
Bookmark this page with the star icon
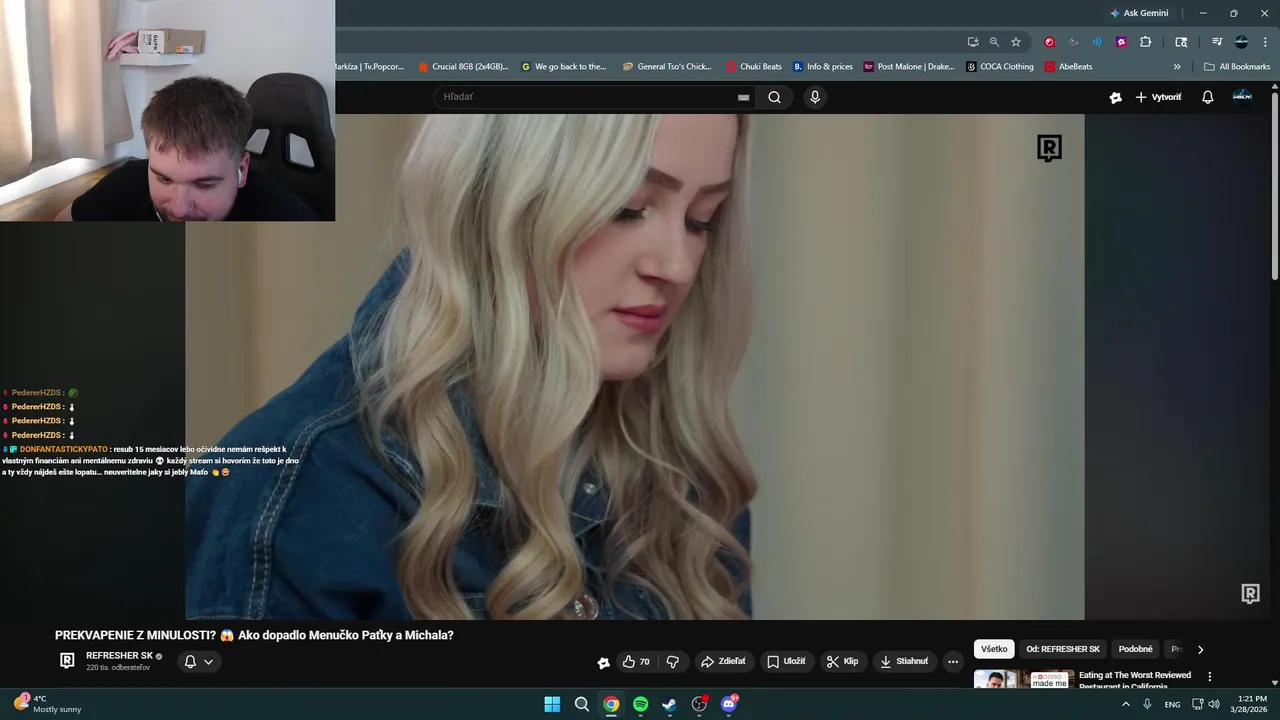tap(1016, 42)
